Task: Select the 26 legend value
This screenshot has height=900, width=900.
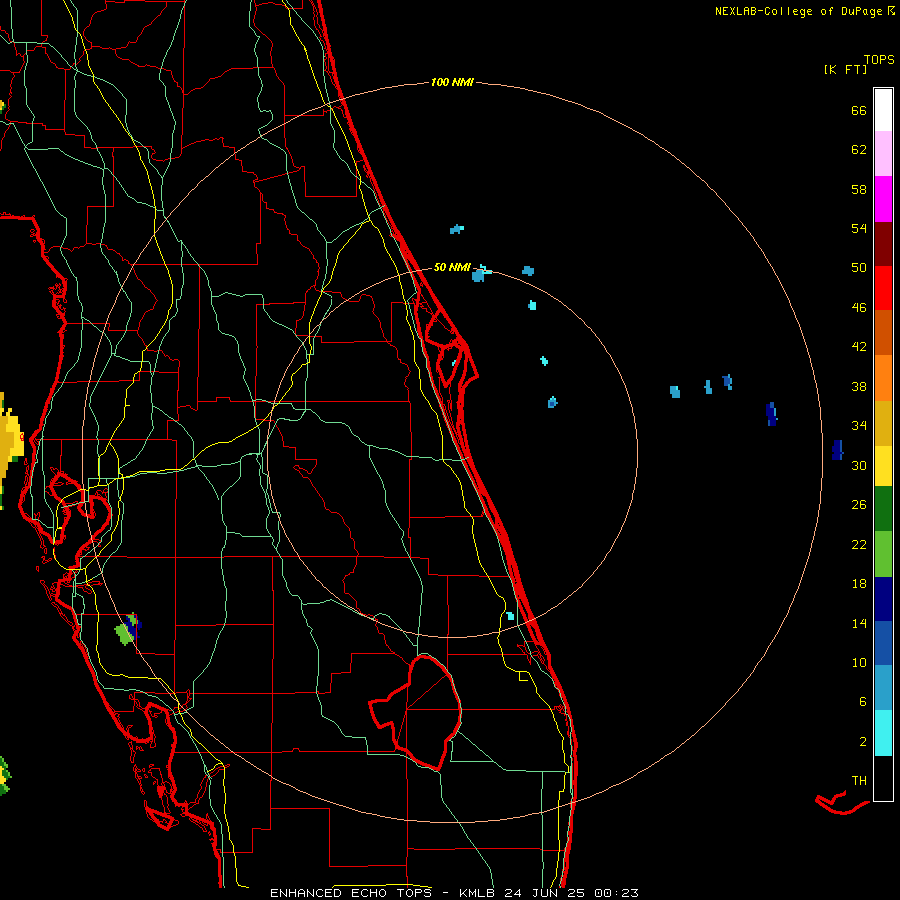Action: tap(859, 505)
